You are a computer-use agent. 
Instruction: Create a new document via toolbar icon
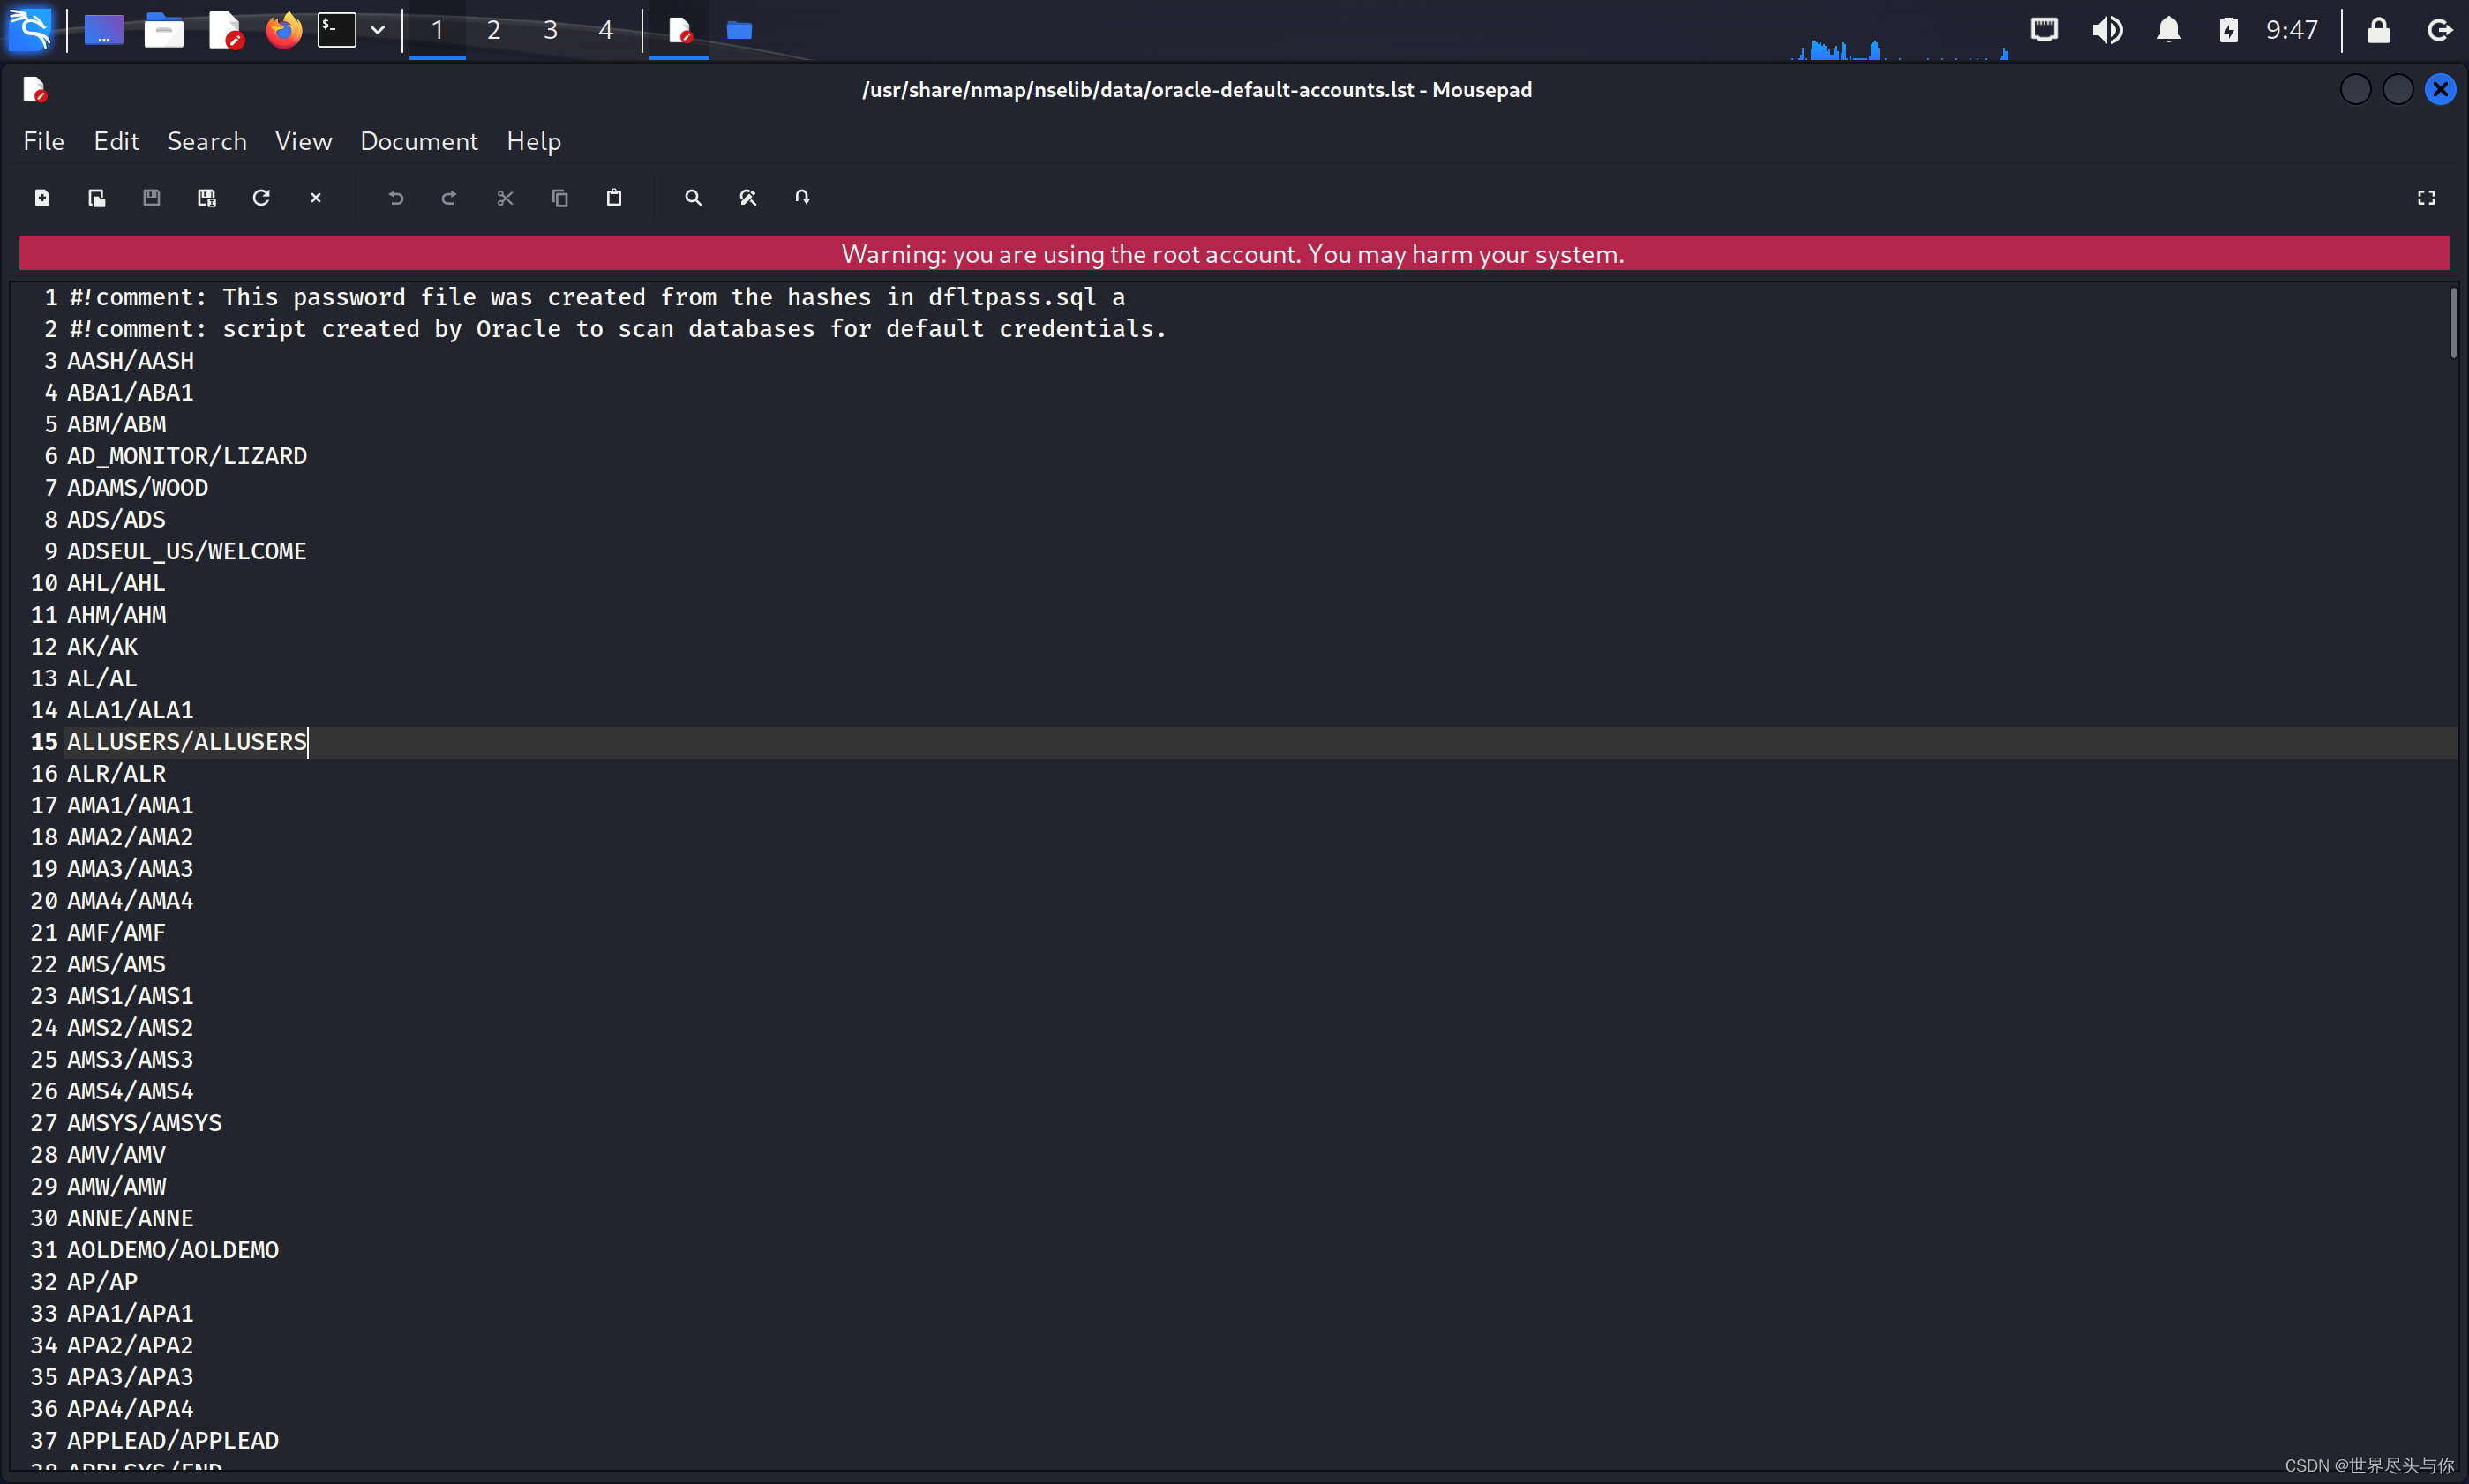coord(42,198)
